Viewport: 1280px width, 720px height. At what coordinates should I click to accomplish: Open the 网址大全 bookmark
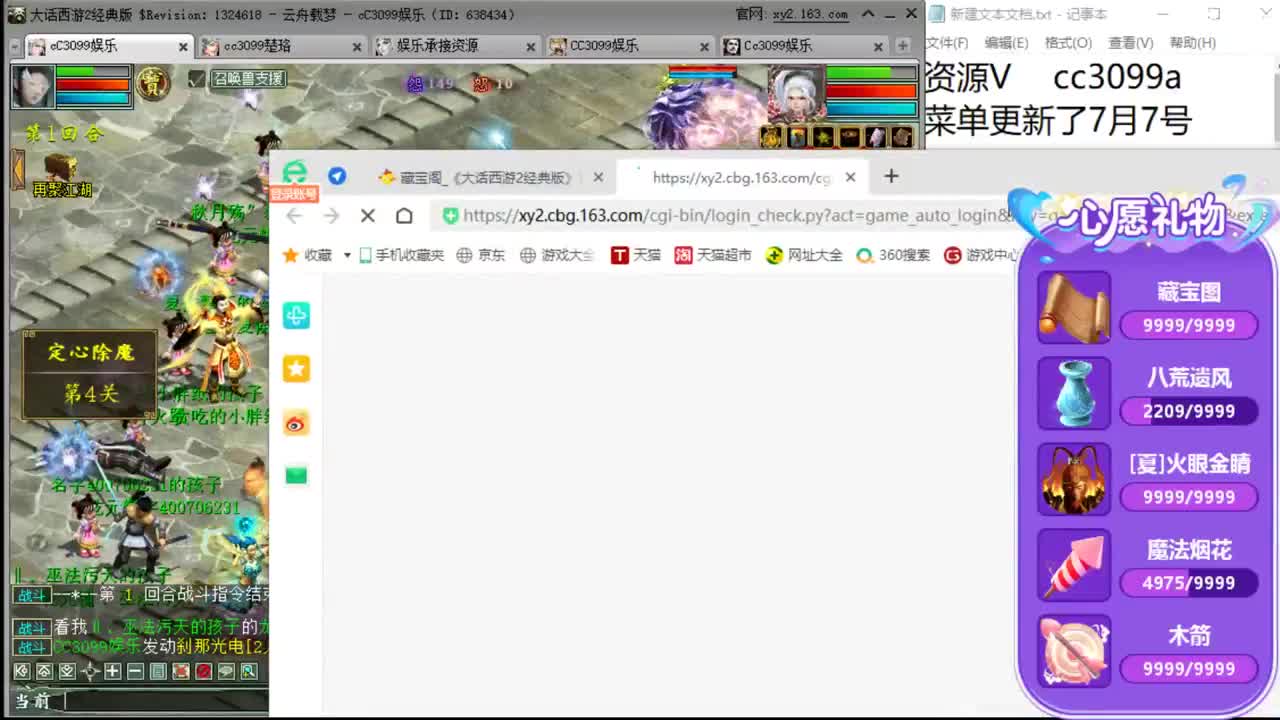coord(804,255)
